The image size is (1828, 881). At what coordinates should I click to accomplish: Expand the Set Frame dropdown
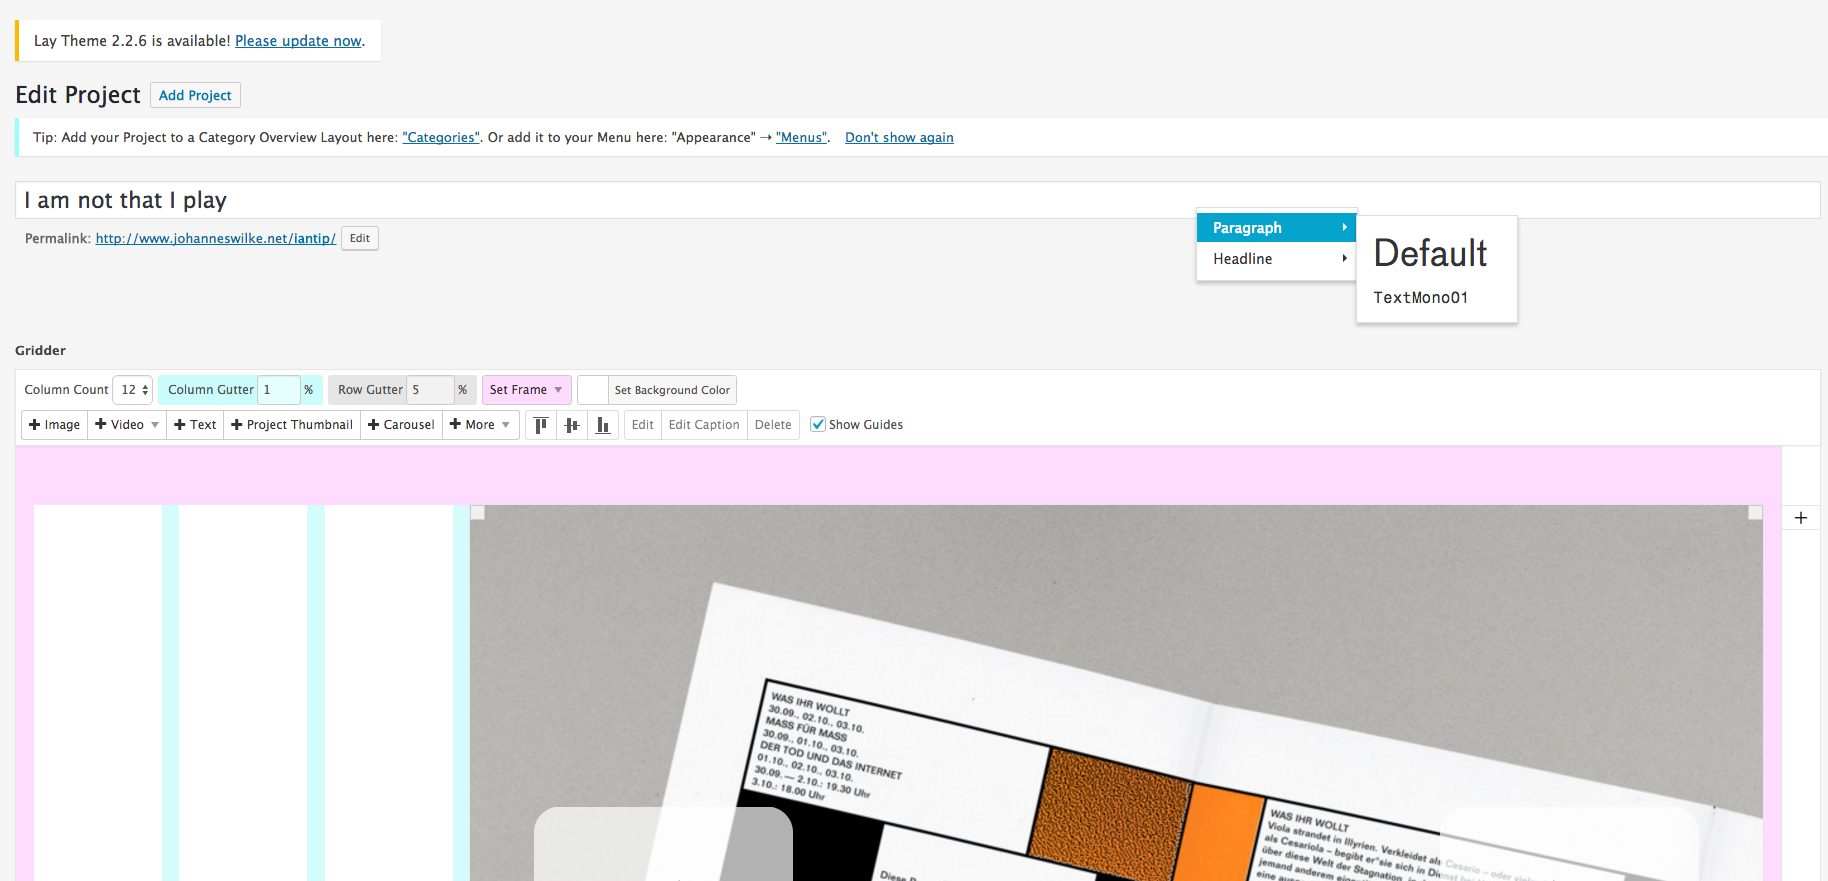[526, 390]
